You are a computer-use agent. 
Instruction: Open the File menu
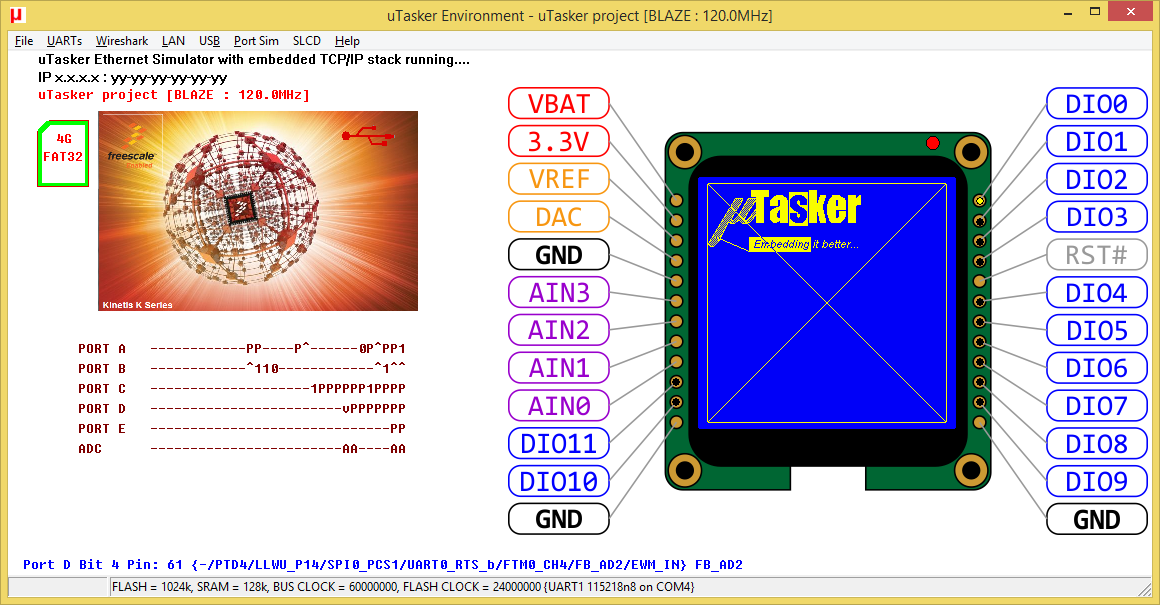point(24,41)
